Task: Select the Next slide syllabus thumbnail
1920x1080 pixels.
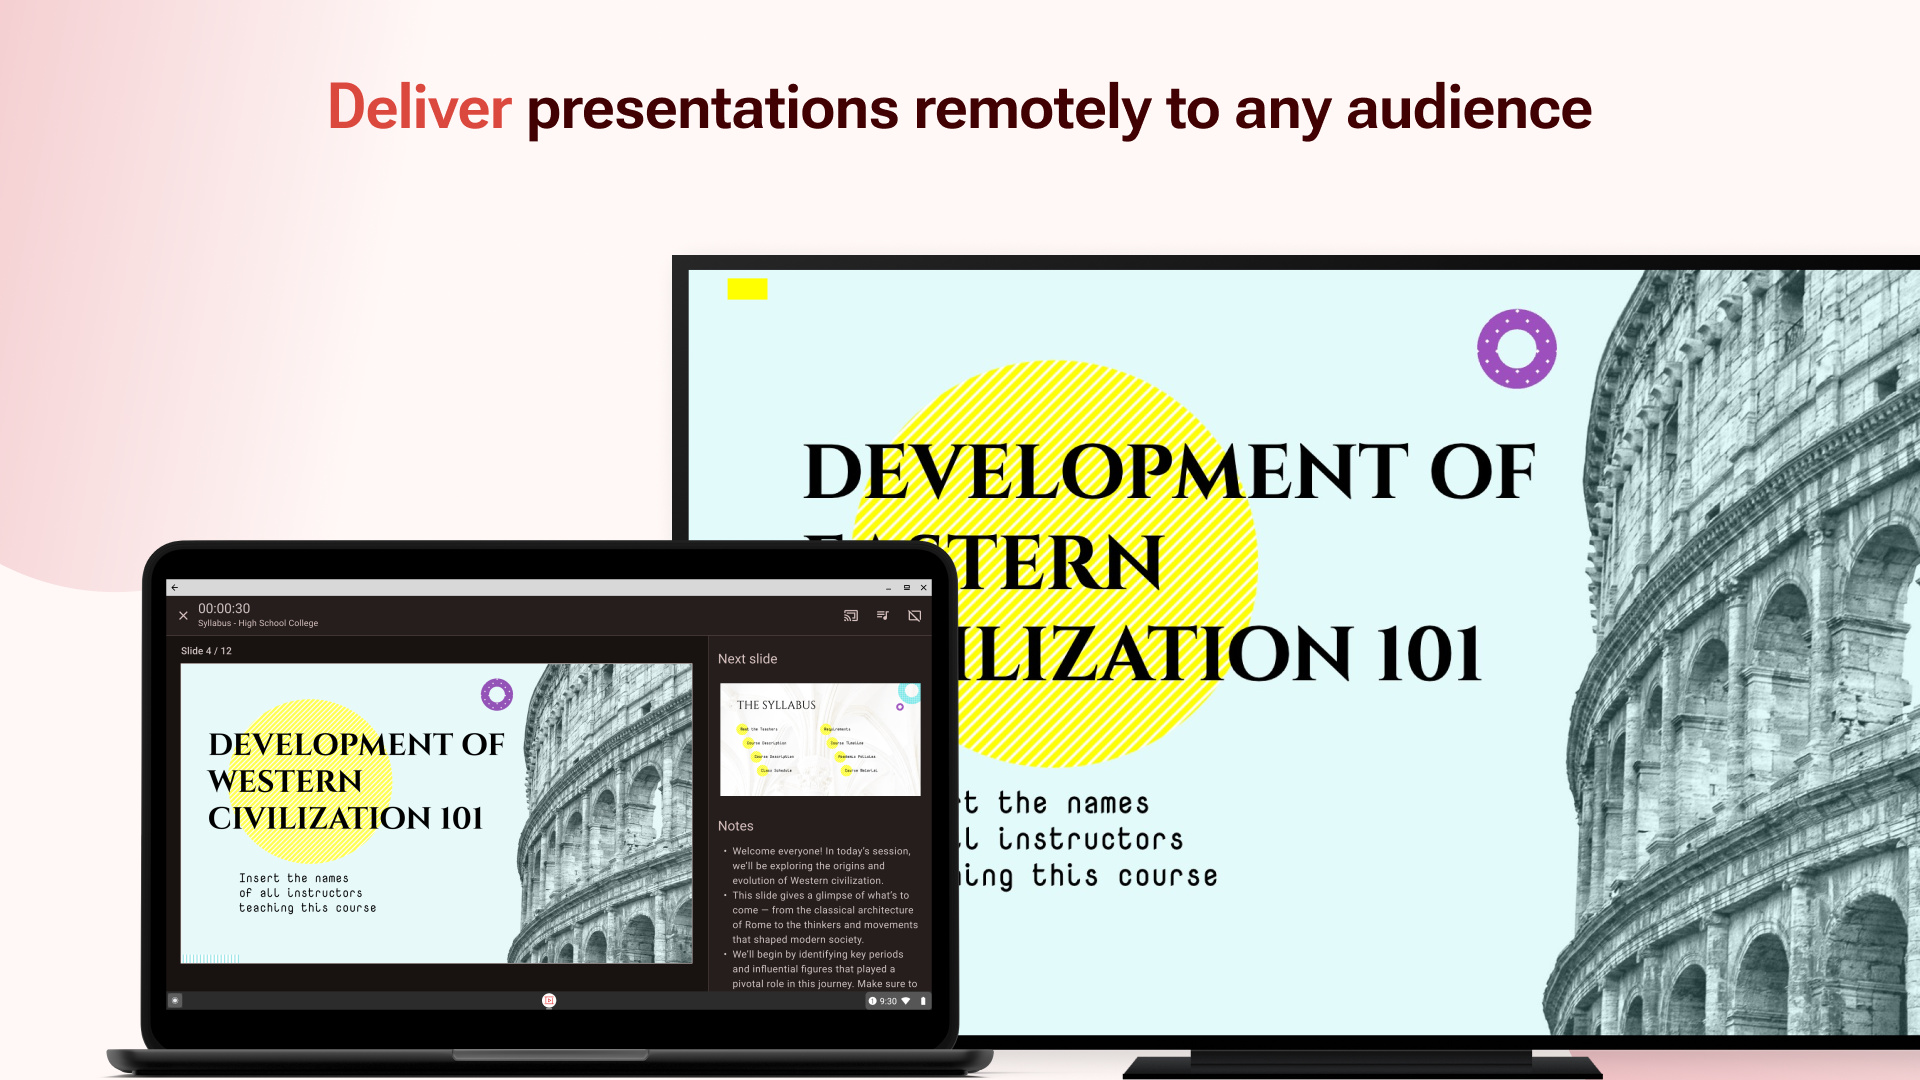Action: coord(820,740)
